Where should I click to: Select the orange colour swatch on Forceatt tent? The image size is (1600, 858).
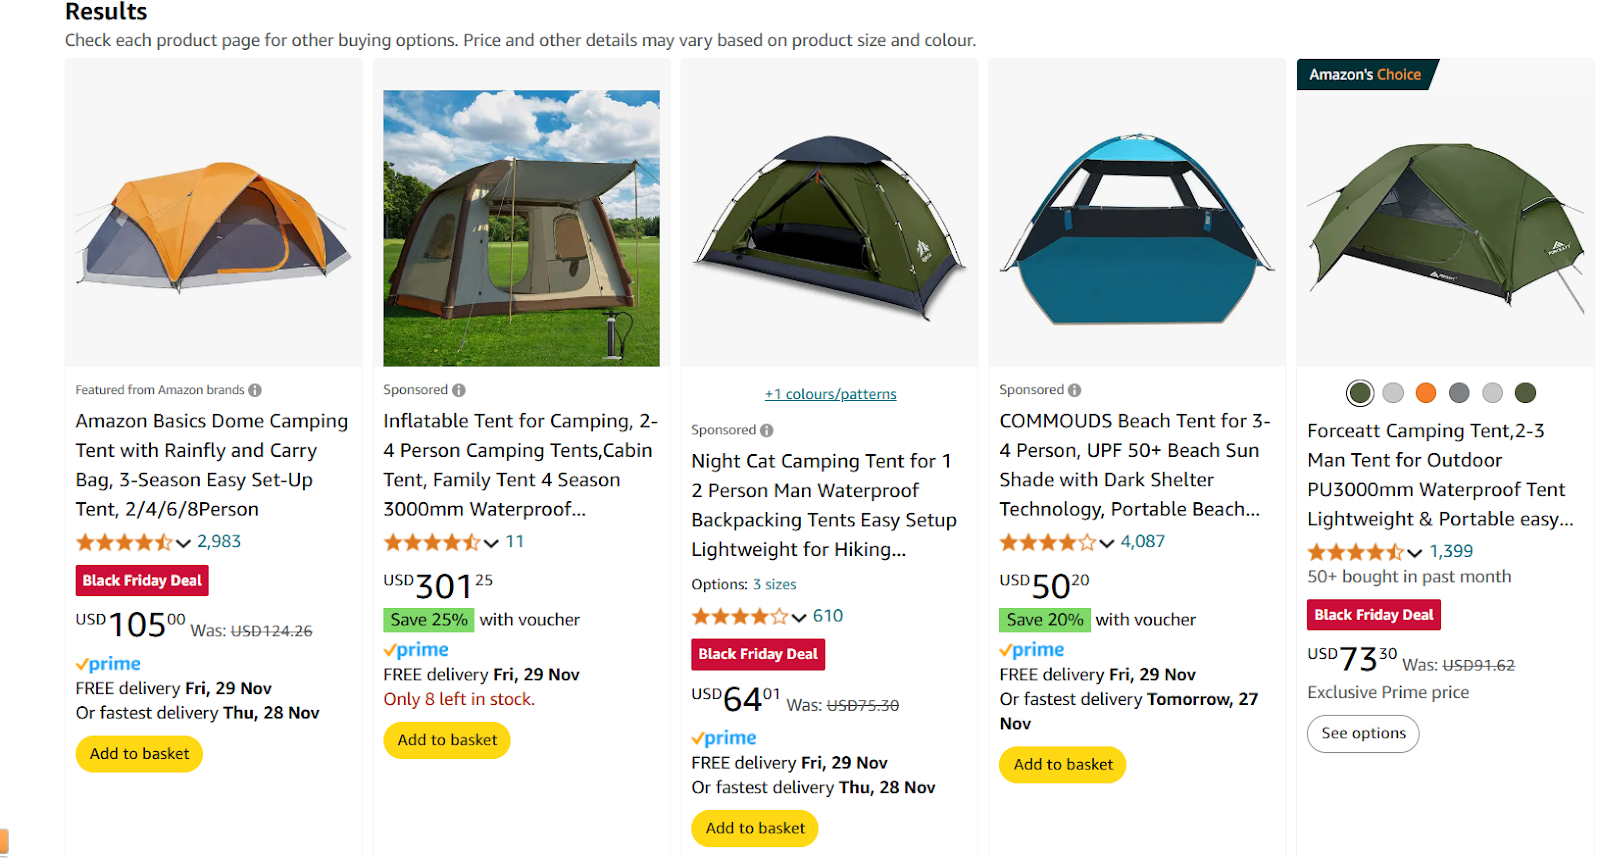(1426, 393)
